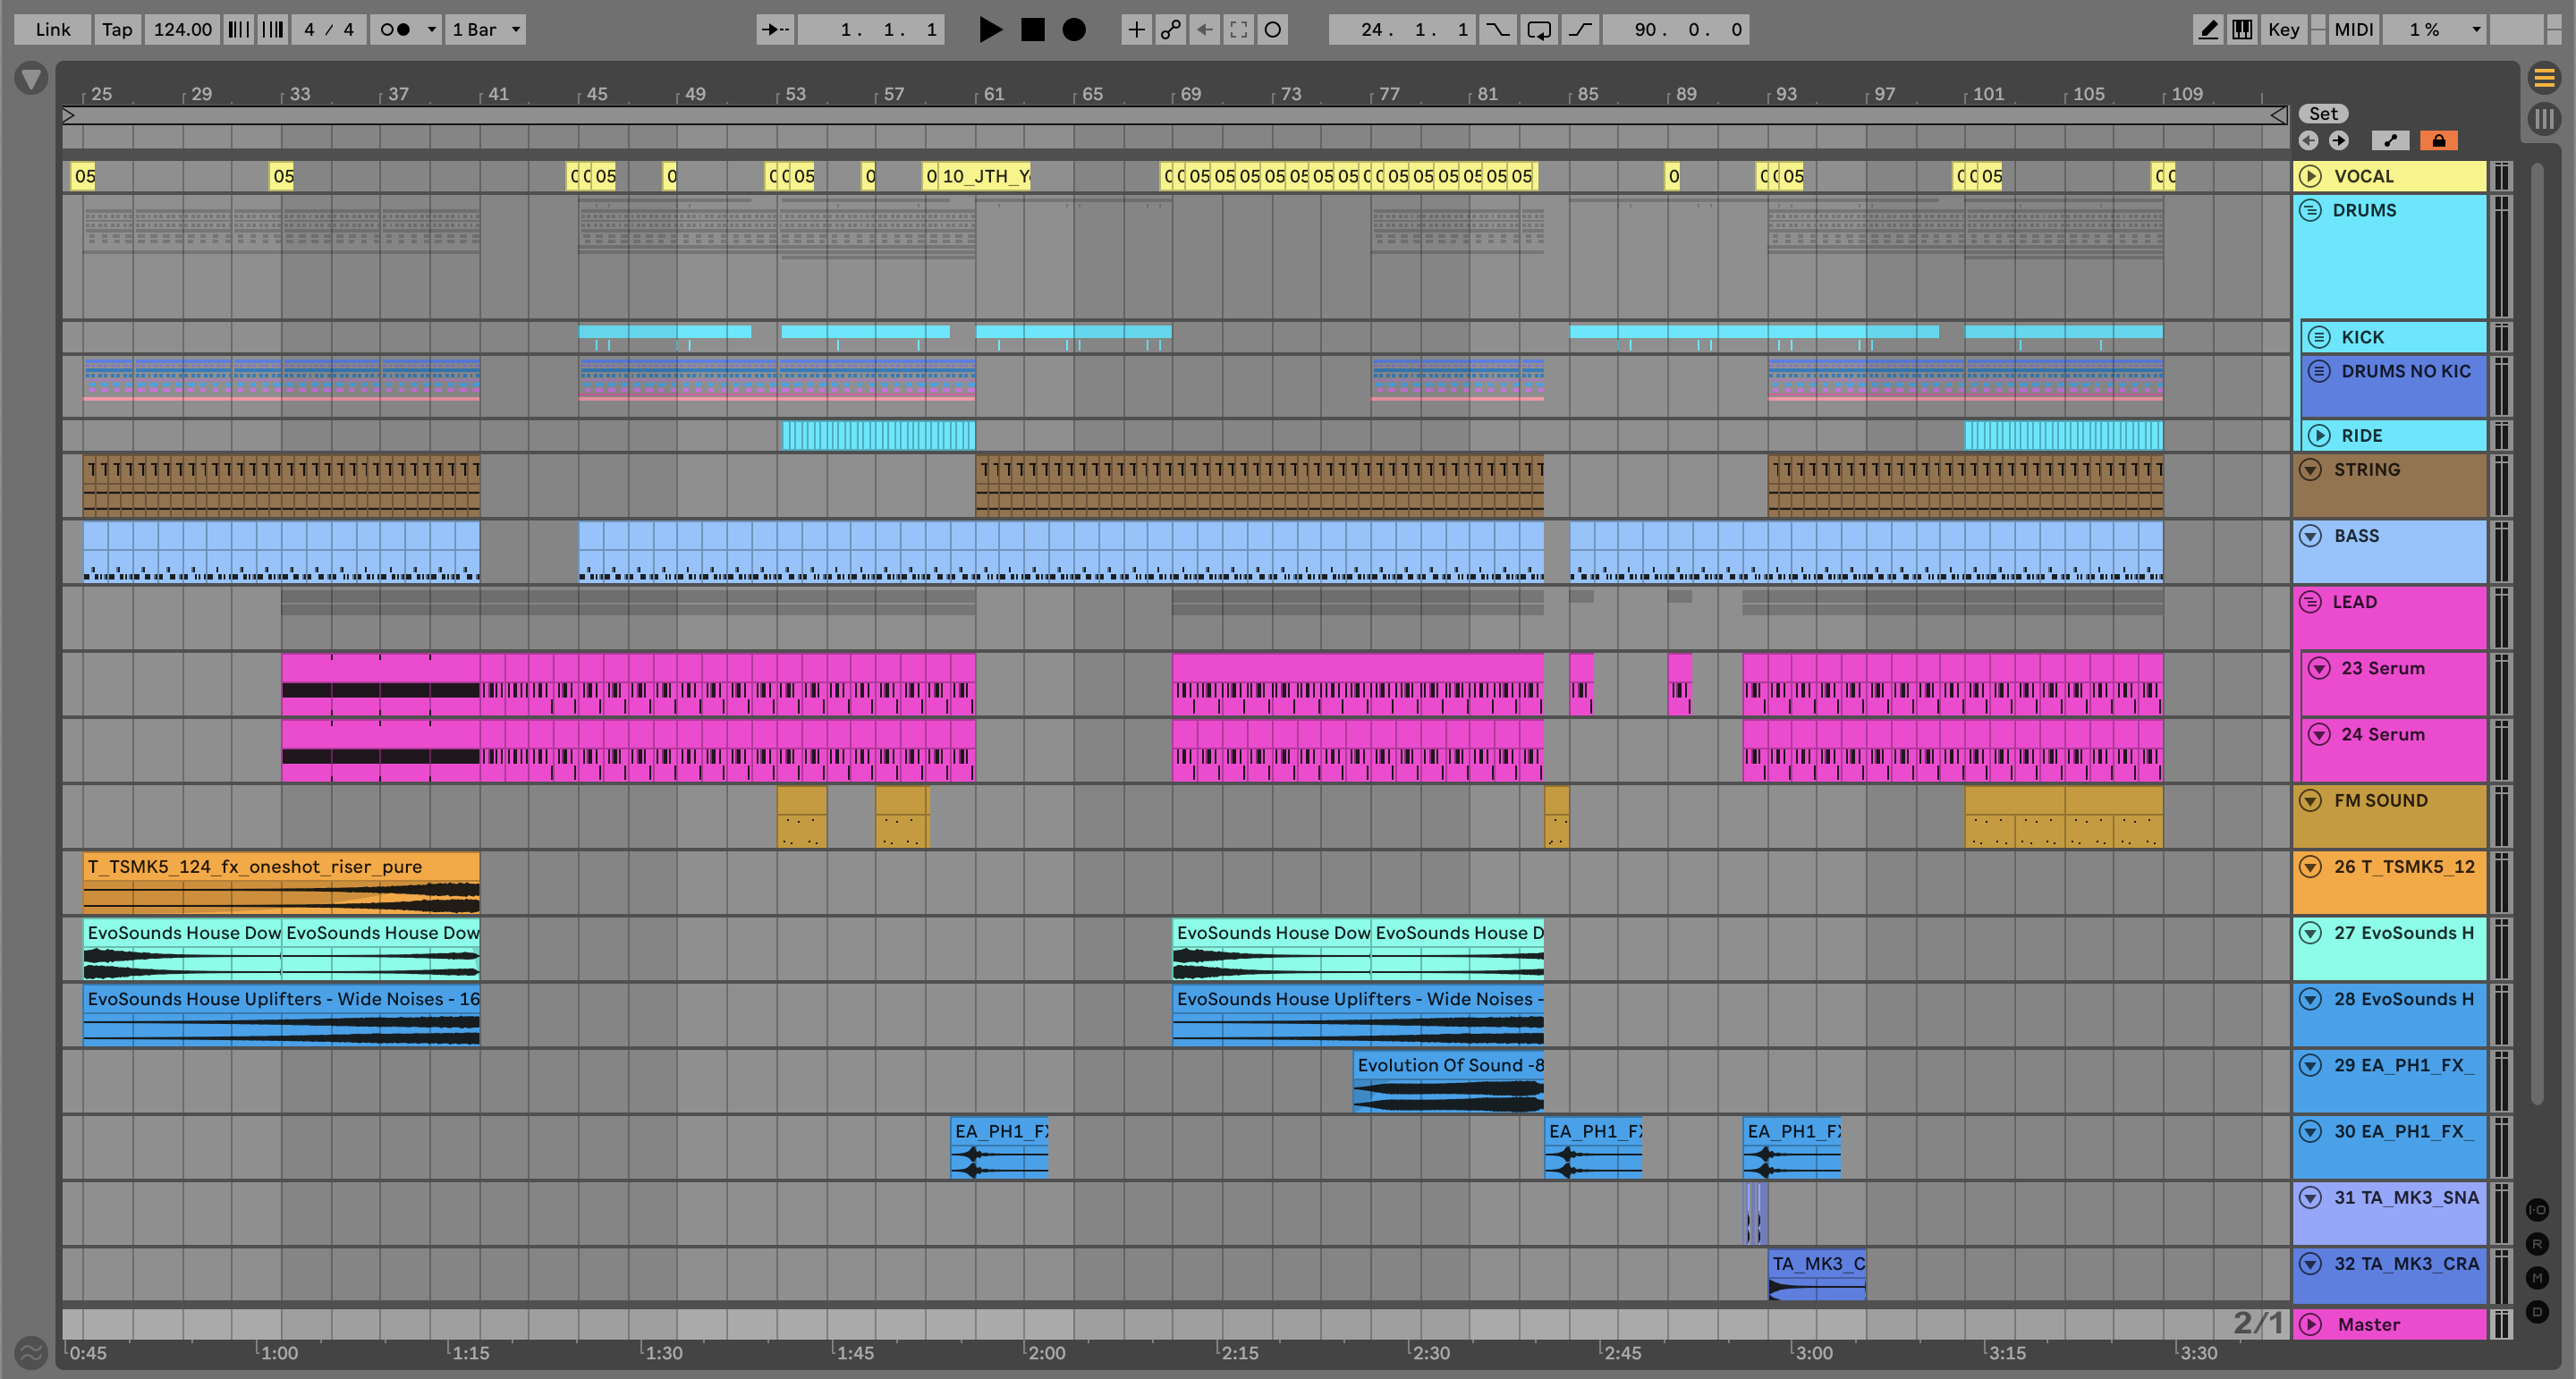Click the Tap tempo button
The width and height of the screenshot is (2576, 1379).
click(x=117, y=29)
